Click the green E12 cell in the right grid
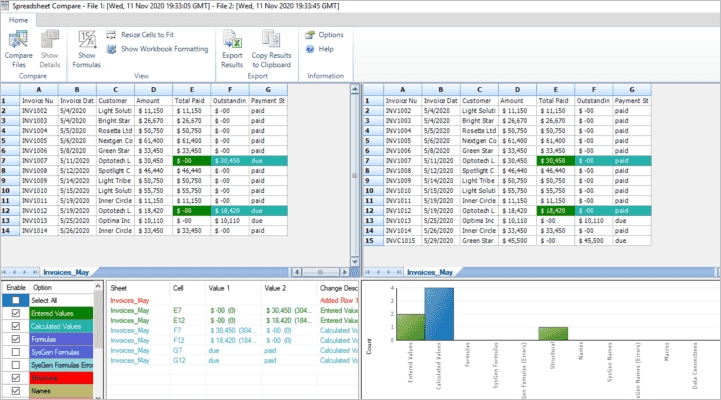Viewport: 721px width, 400px height. [555, 211]
